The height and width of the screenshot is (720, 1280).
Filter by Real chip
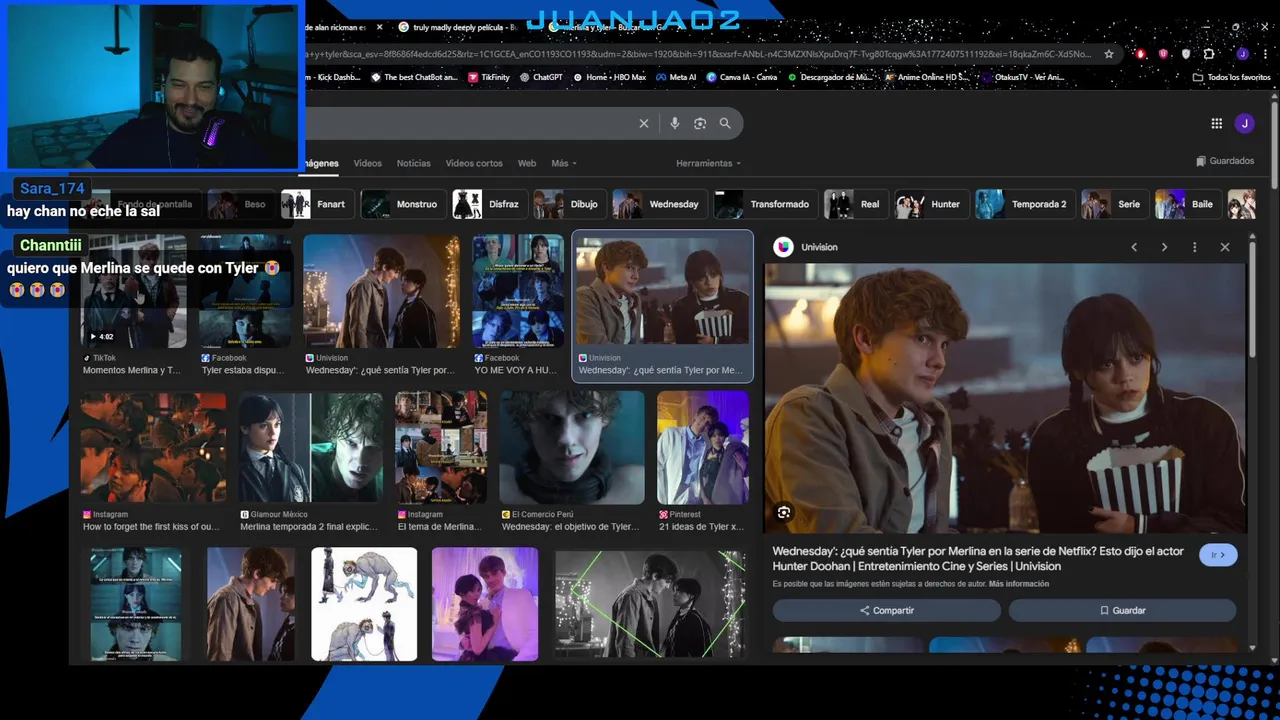tap(855, 204)
